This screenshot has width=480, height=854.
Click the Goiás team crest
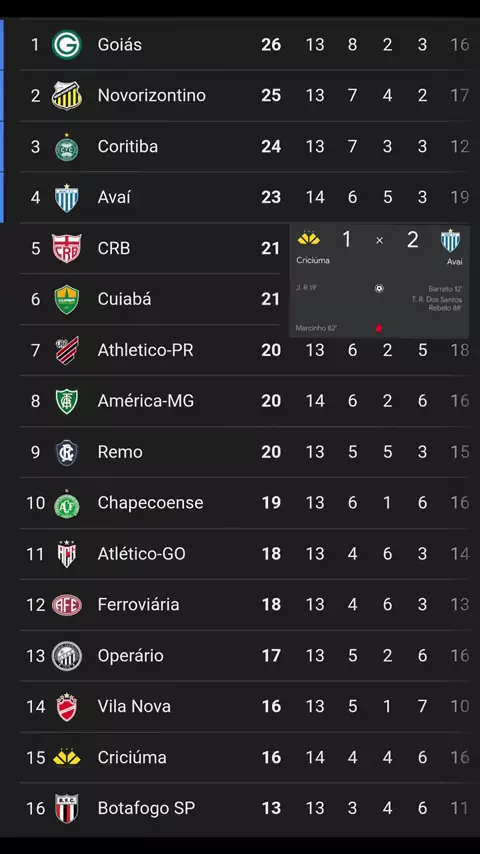(66, 45)
